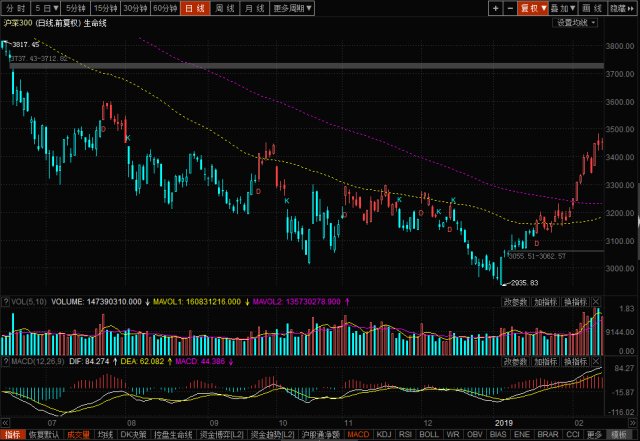The height and width of the screenshot is (441, 640).
Task: Toggle the 成交量 indicator at bottom
Action: tap(78, 435)
